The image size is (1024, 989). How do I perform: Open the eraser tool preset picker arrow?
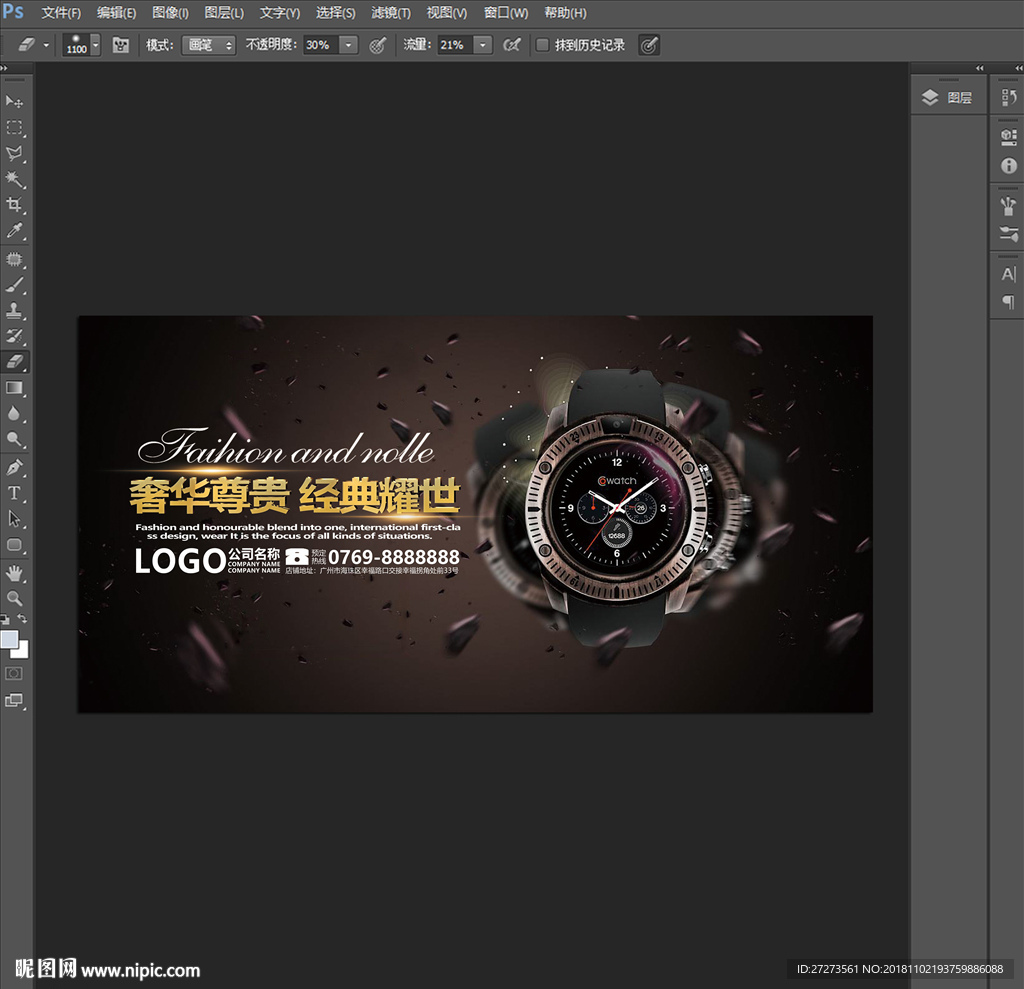point(46,45)
